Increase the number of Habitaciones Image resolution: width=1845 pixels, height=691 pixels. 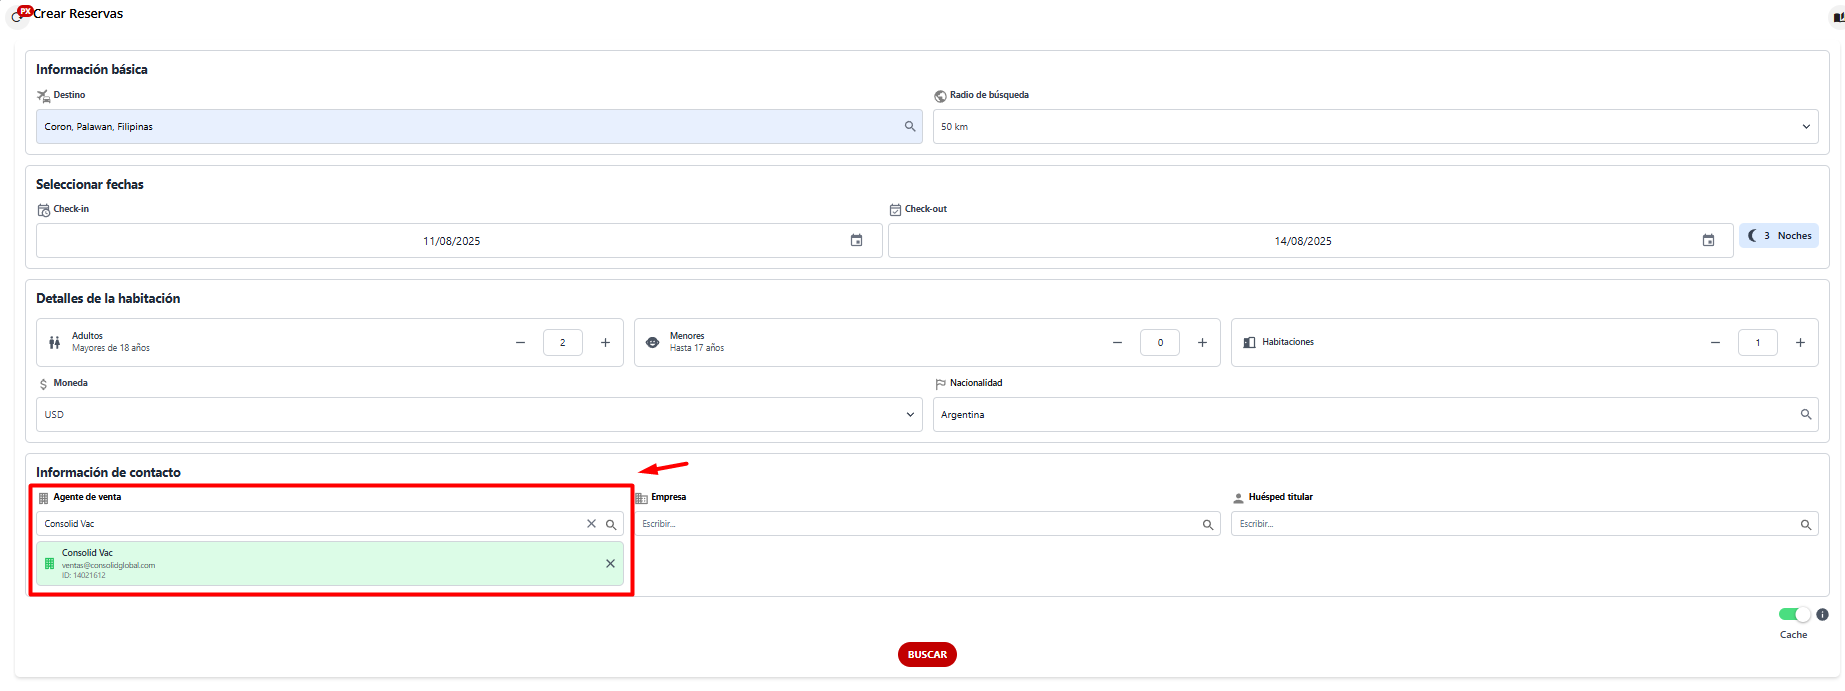[1800, 343]
